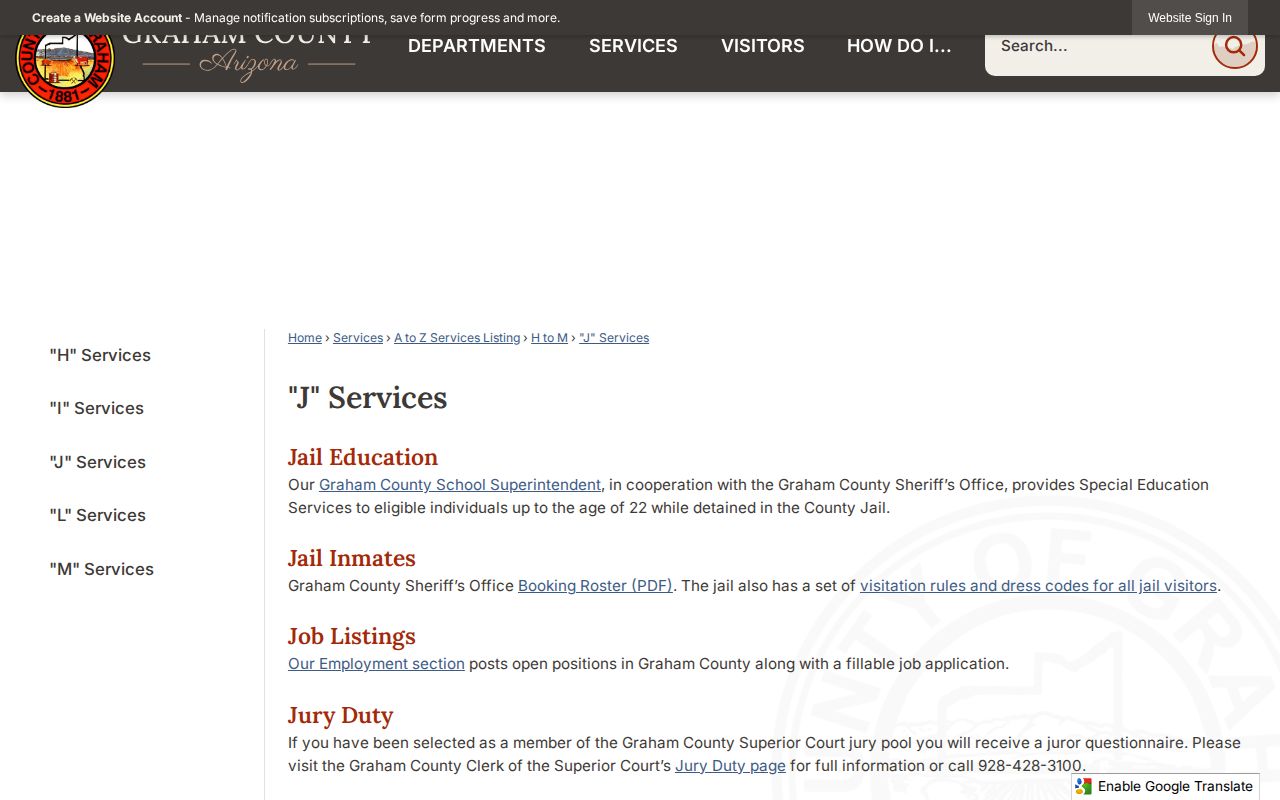Open "H" Services in sidebar

pos(100,355)
